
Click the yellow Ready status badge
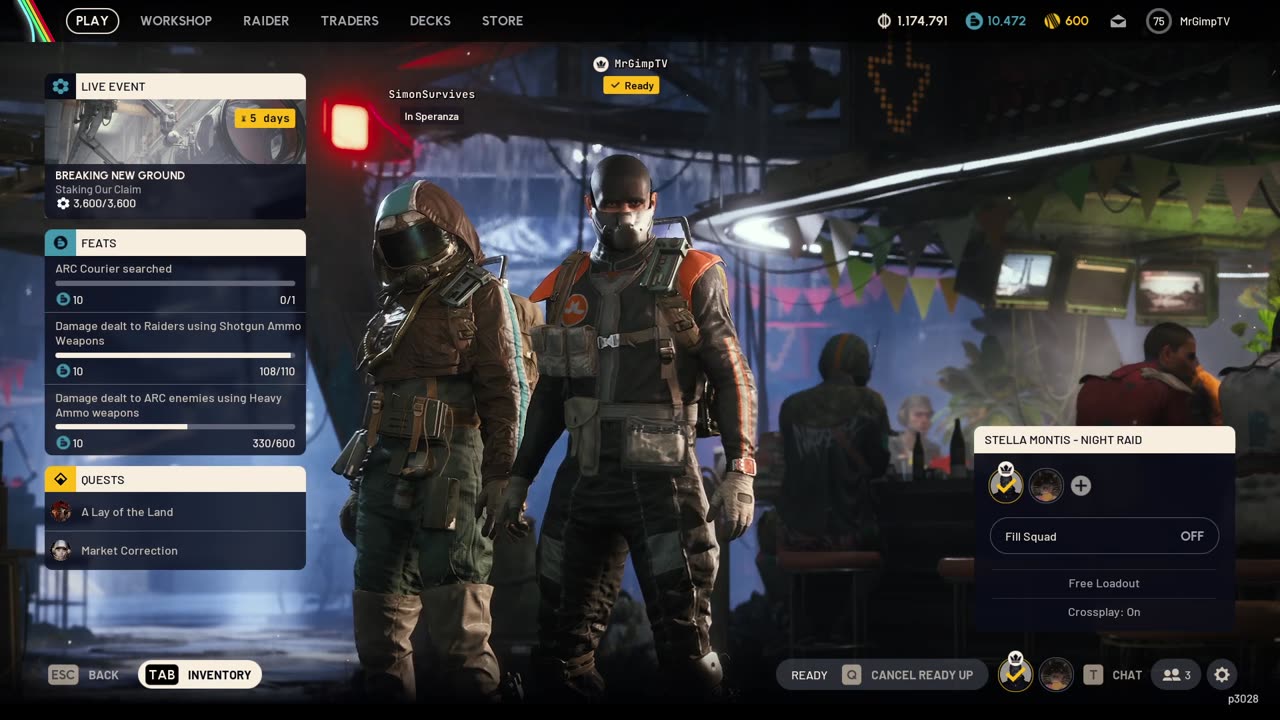[631, 86]
